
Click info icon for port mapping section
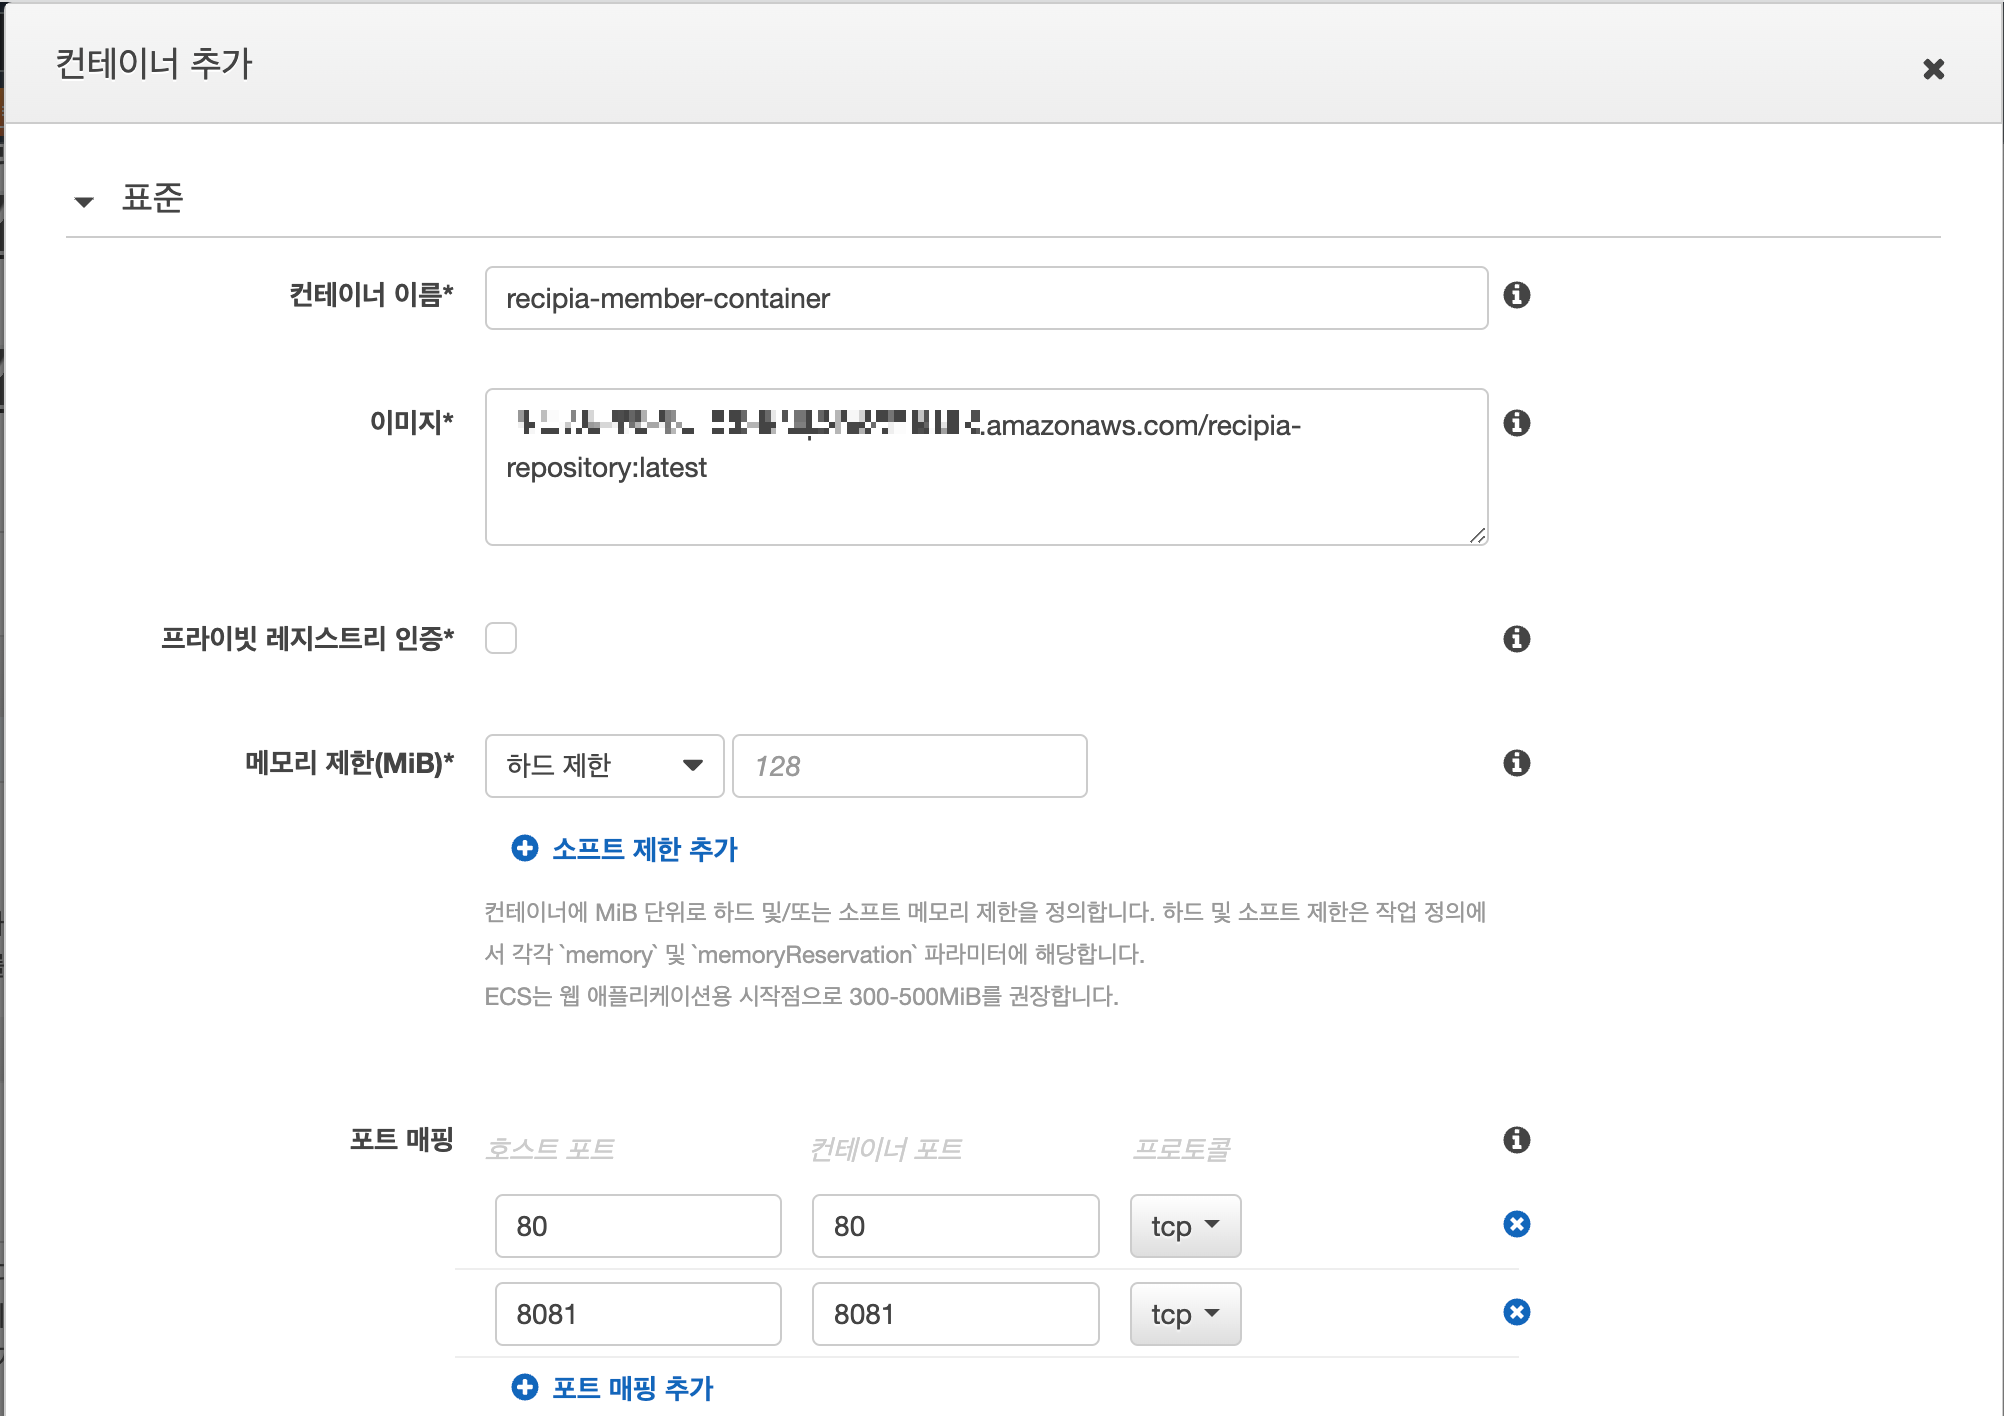click(x=1516, y=1140)
